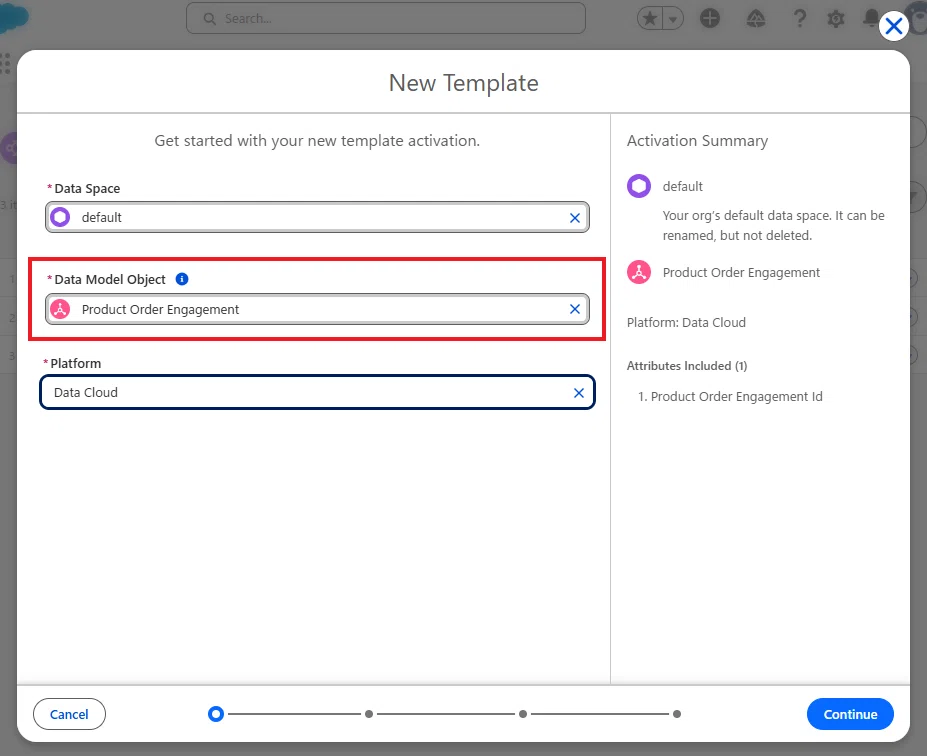Click 'Product Order Engagement Id' attribute
Screen dimensions: 927x756
737,397
